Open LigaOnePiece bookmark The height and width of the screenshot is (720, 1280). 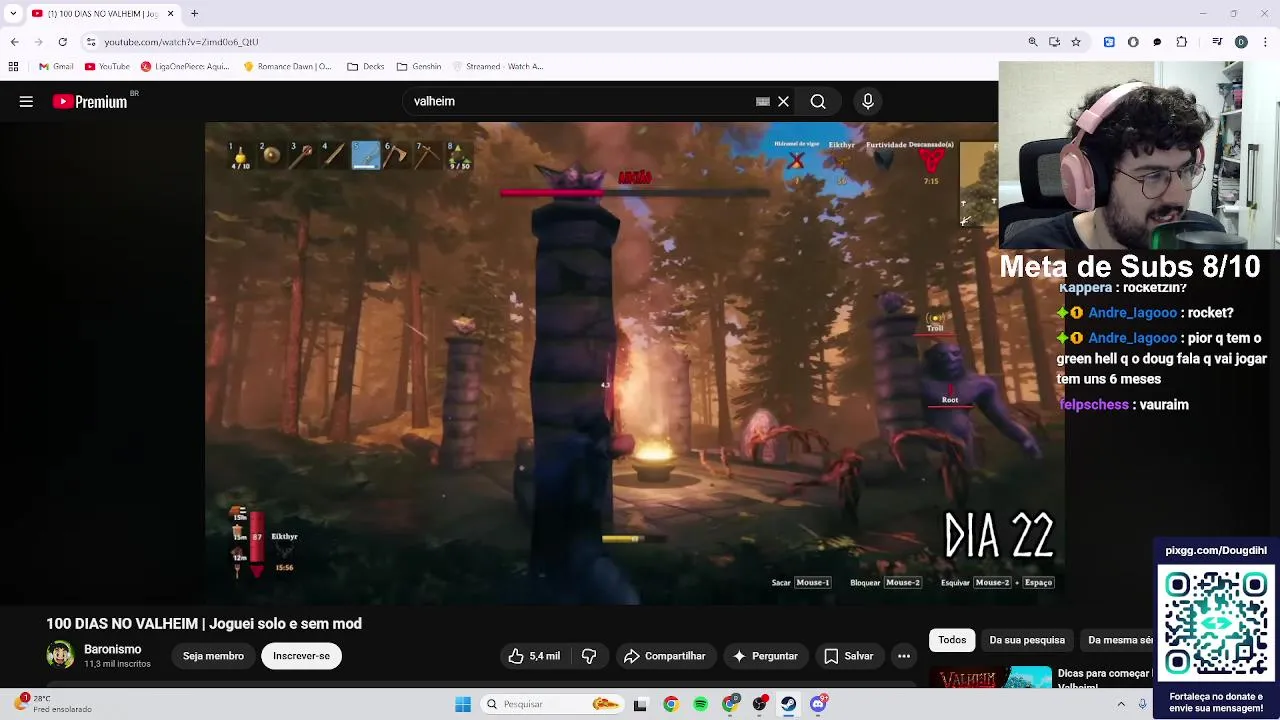(x=185, y=66)
